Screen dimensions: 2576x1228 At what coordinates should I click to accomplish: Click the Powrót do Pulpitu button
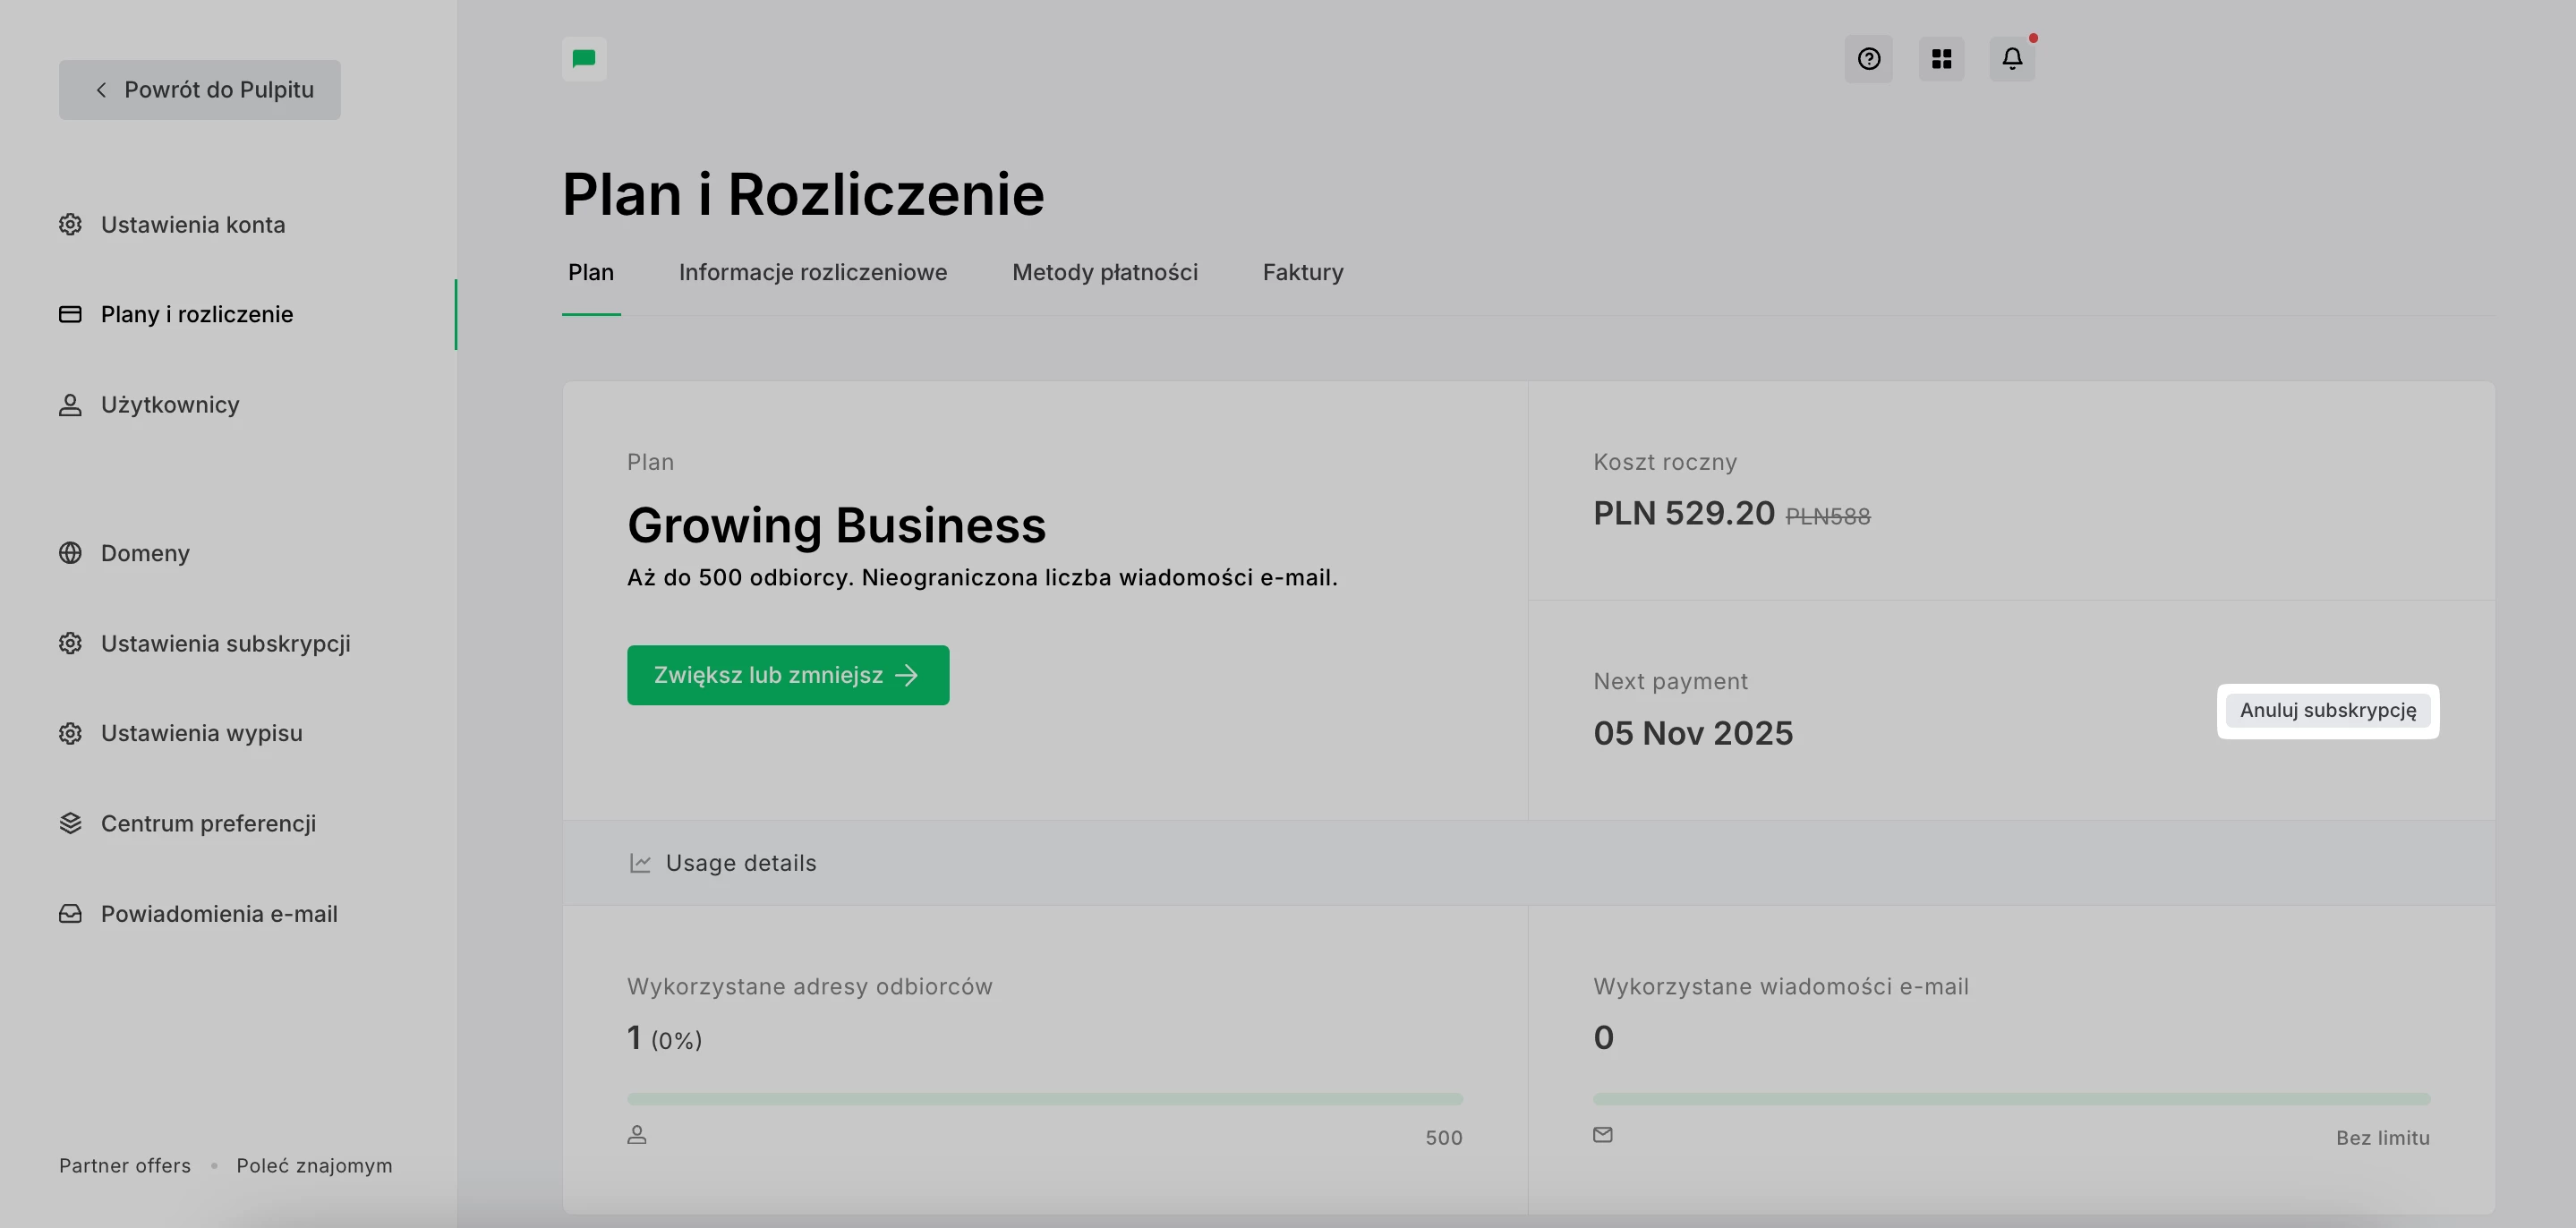click(x=200, y=90)
